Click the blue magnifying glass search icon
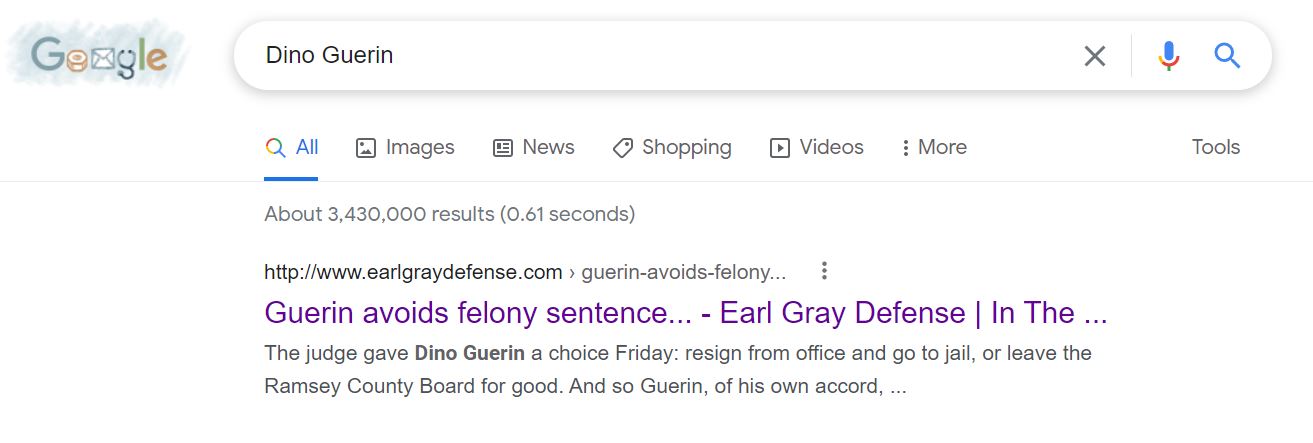Image resolution: width=1313 pixels, height=443 pixels. click(x=1227, y=56)
